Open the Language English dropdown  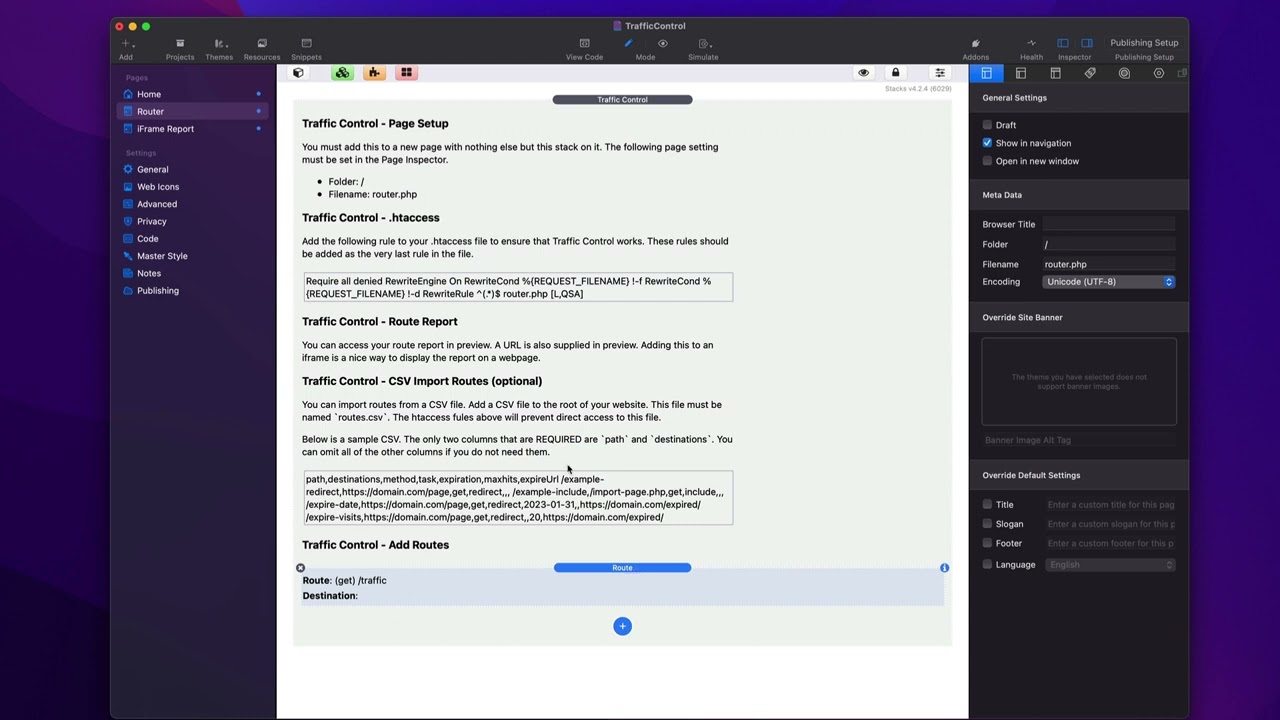[1110, 565]
